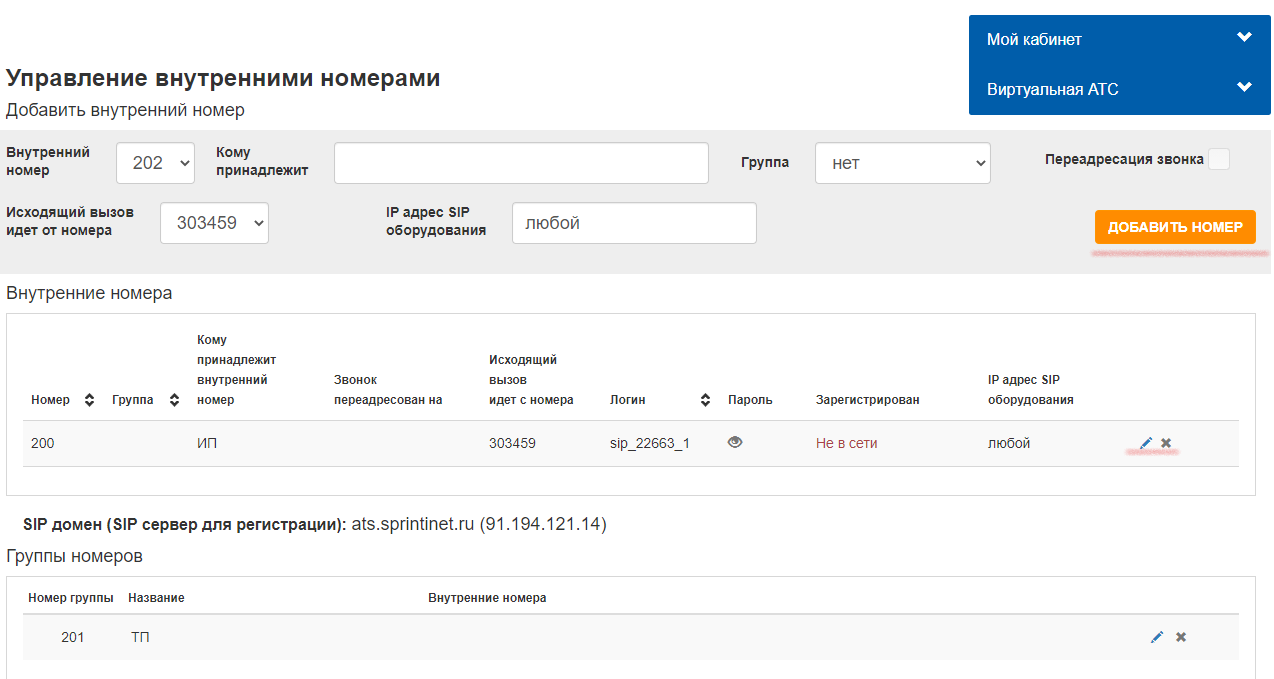Sort table by Логин column arrows

tap(704, 400)
